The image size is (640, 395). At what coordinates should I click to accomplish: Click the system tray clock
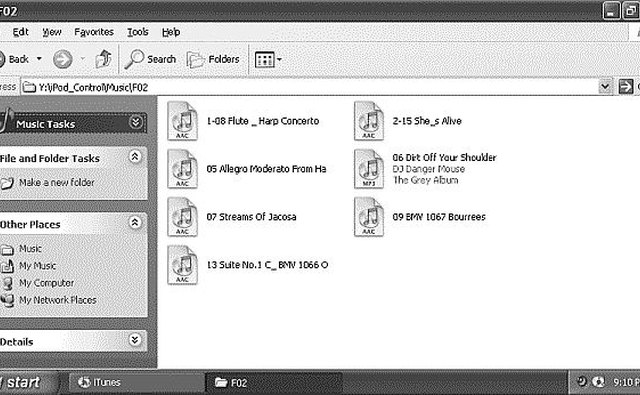pos(626,382)
